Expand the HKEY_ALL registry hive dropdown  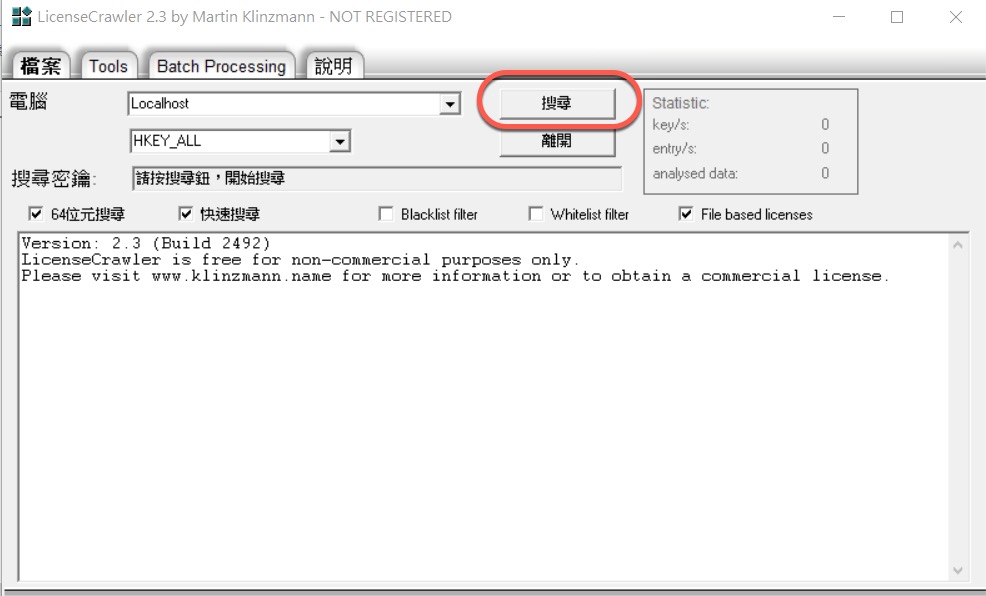(340, 141)
